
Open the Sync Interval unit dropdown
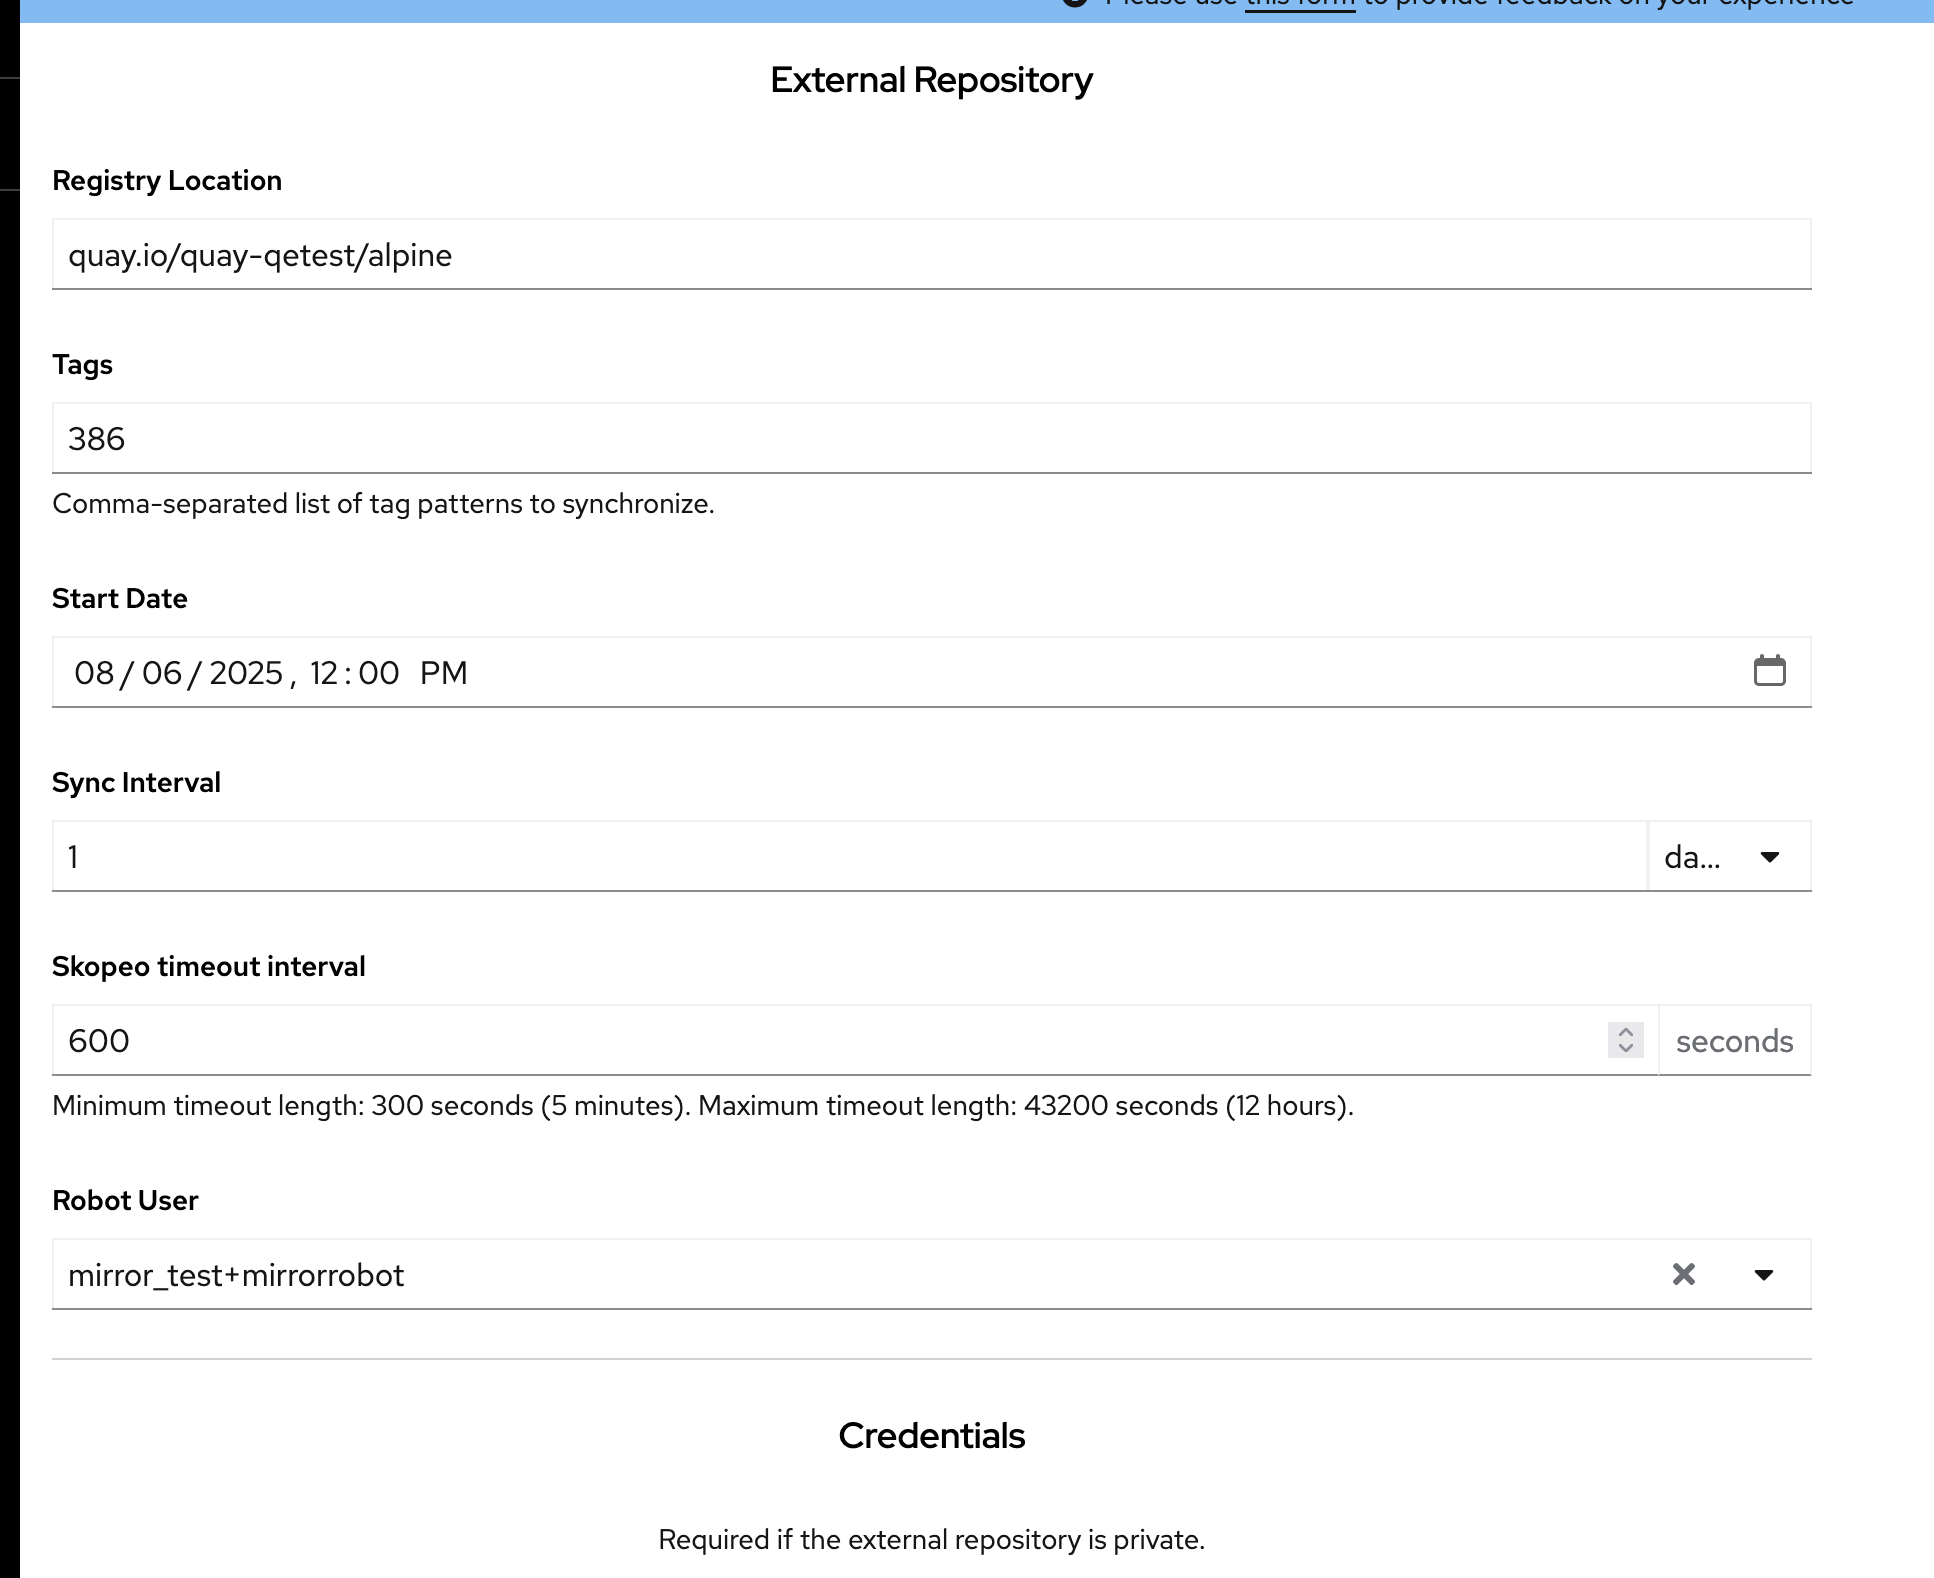click(1729, 857)
